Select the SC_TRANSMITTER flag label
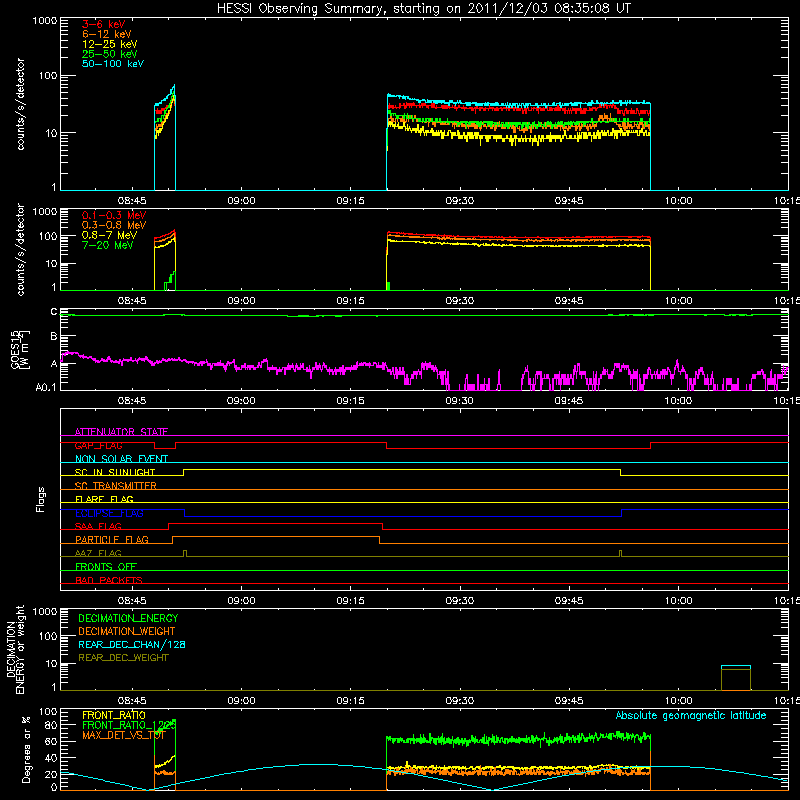The image size is (800, 800). 116,486
